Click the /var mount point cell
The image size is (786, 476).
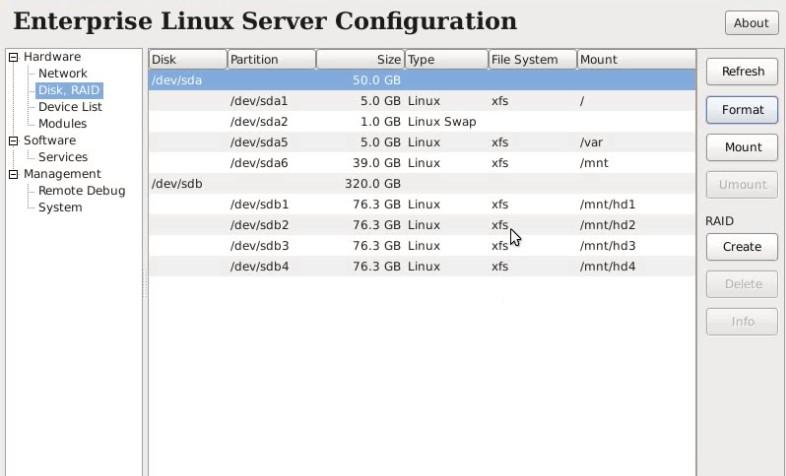[x=591, y=143]
